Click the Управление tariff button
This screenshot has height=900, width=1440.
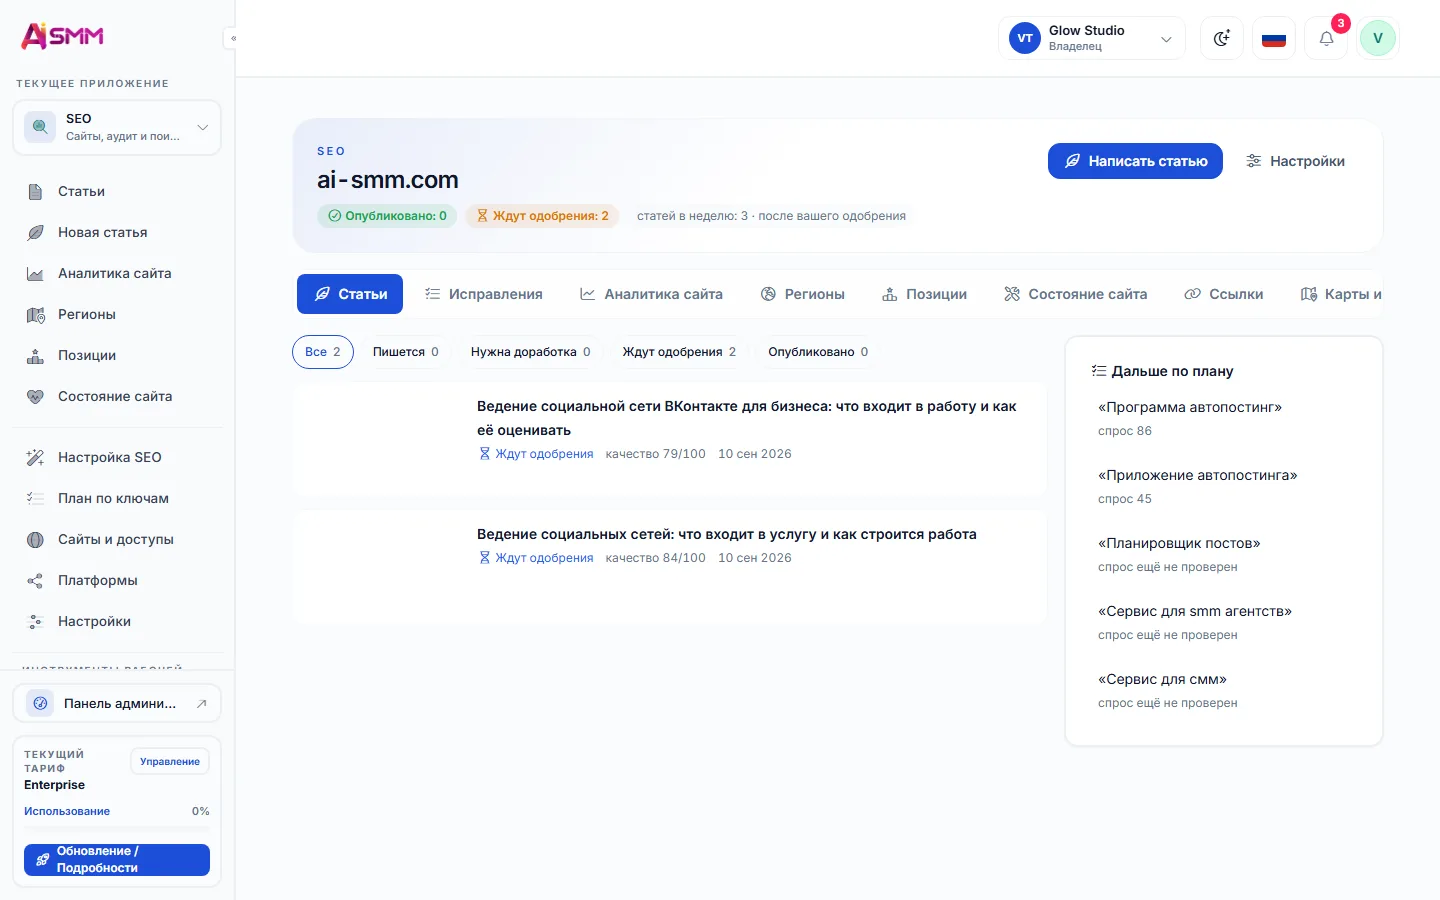(x=170, y=761)
